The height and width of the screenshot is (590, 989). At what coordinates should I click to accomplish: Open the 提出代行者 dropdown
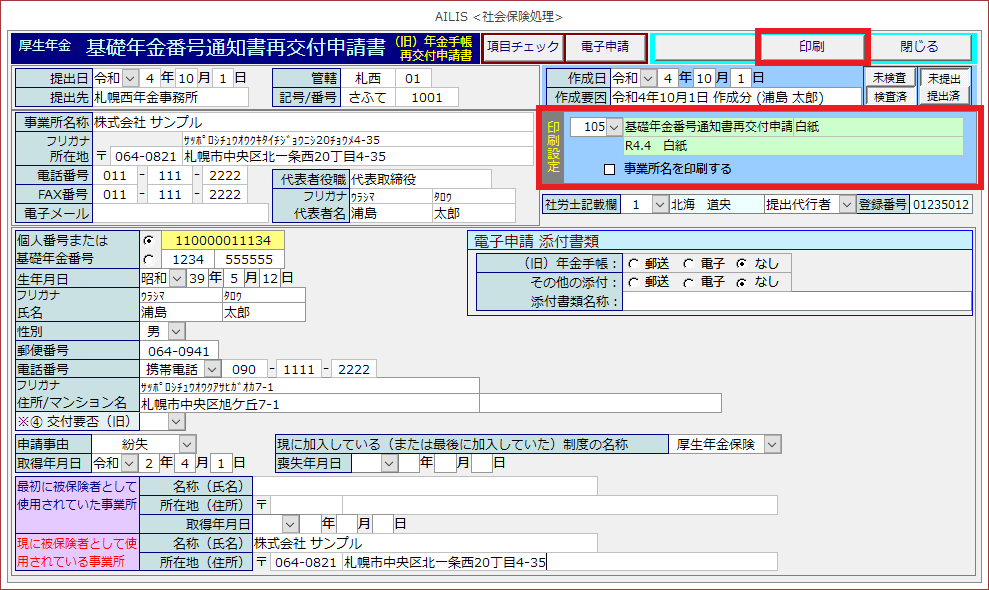847,204
